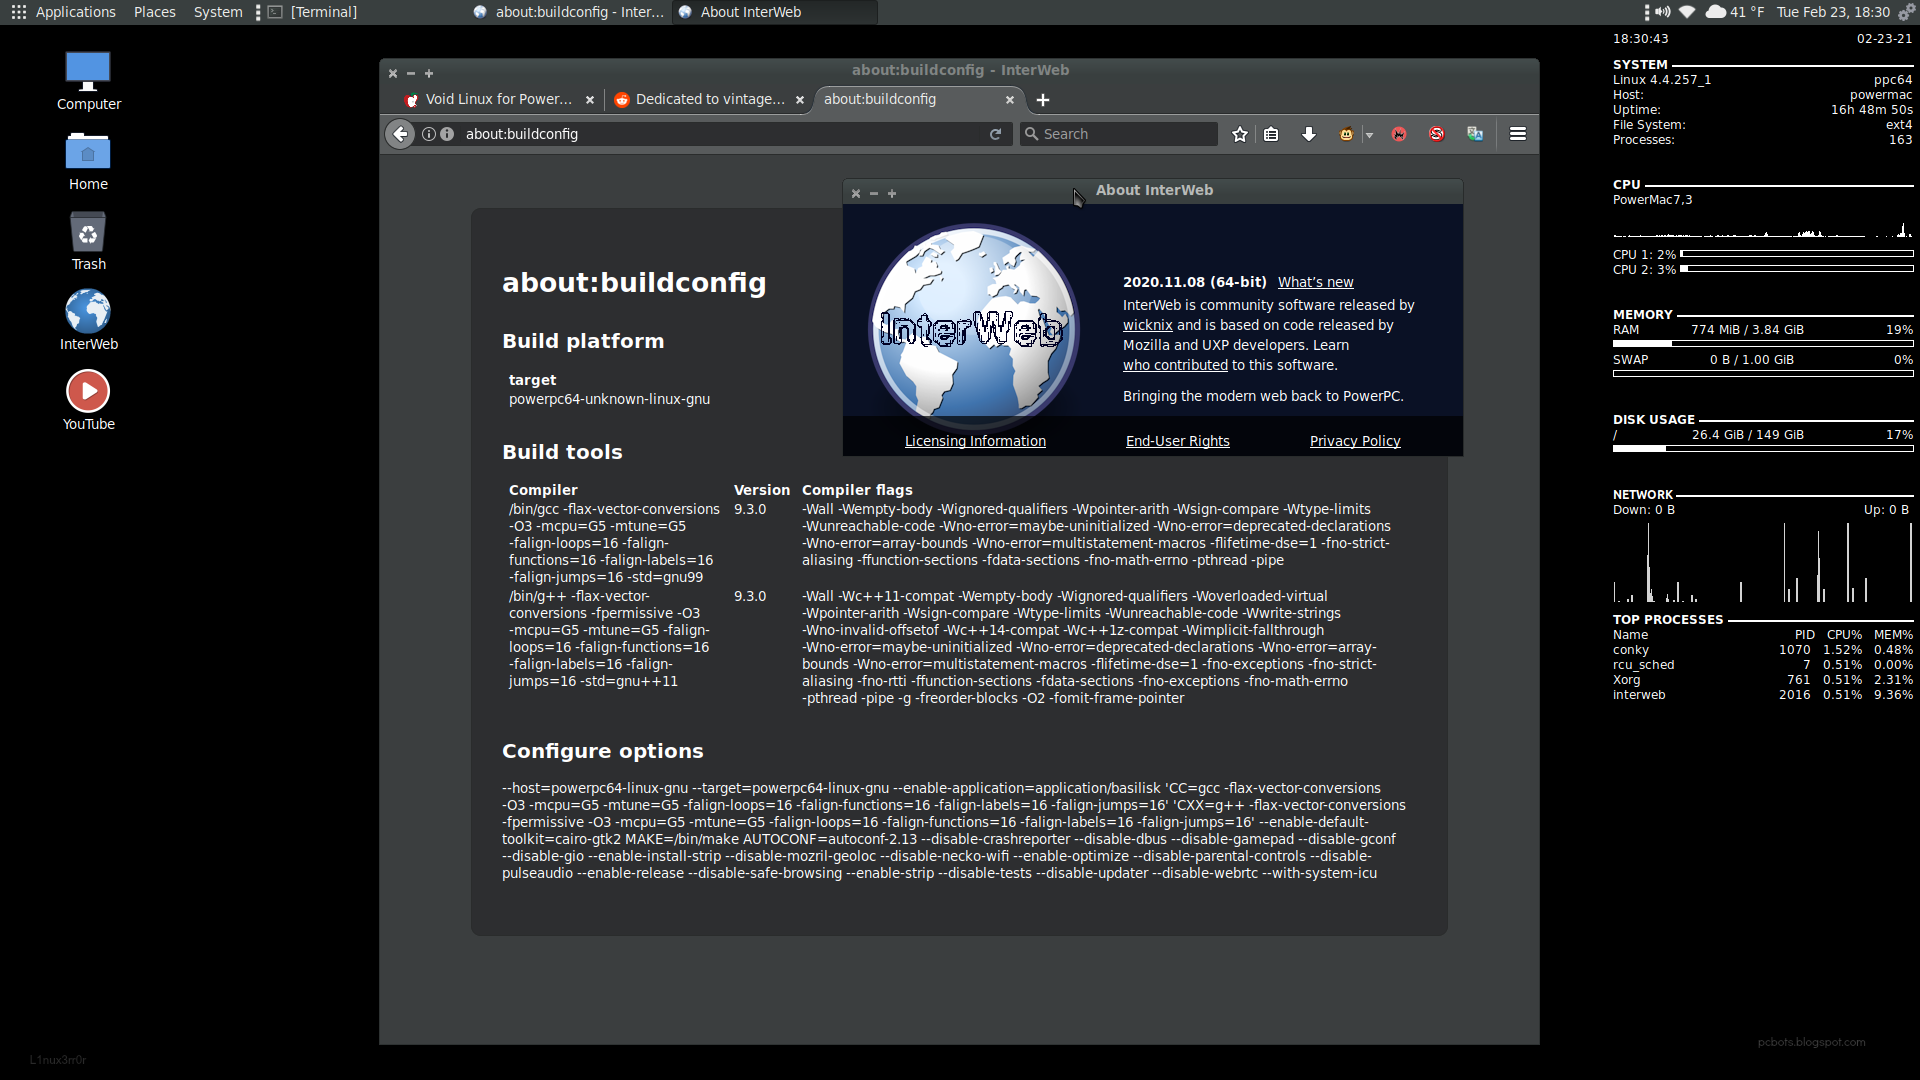Click the Applications grid icon

(18, 12)
